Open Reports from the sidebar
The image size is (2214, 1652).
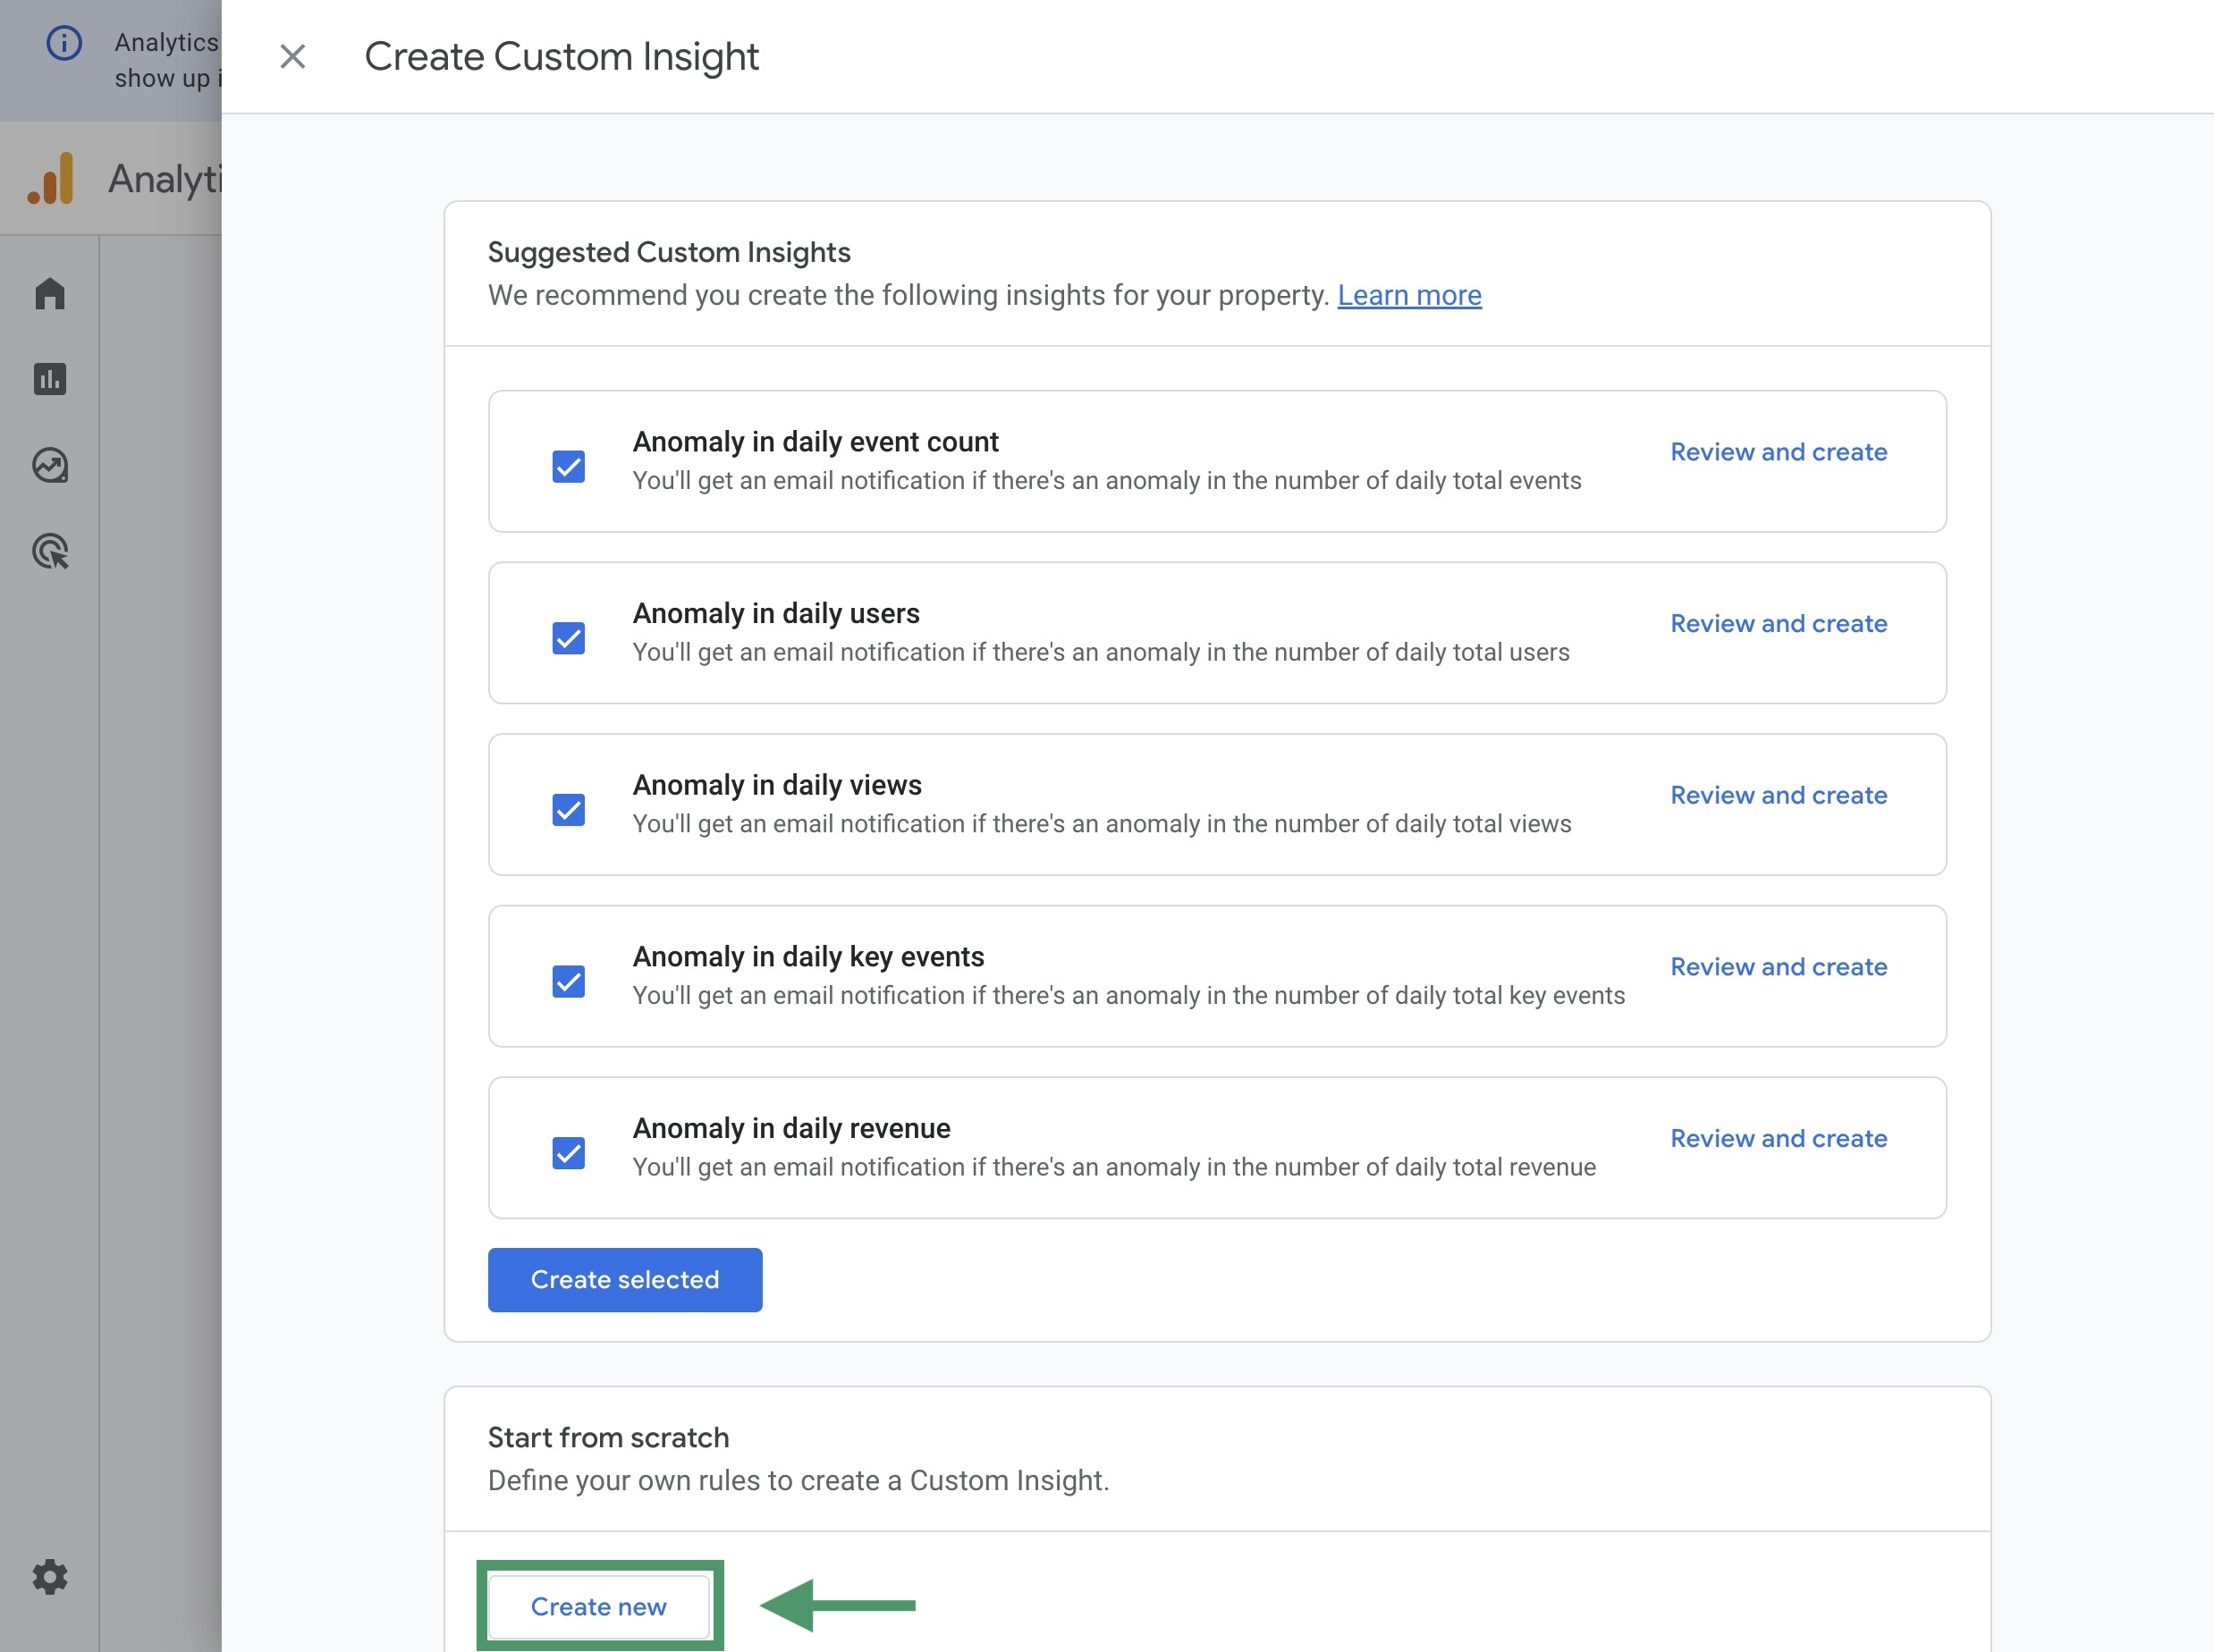pyautogui.click(x=49, y=379)
